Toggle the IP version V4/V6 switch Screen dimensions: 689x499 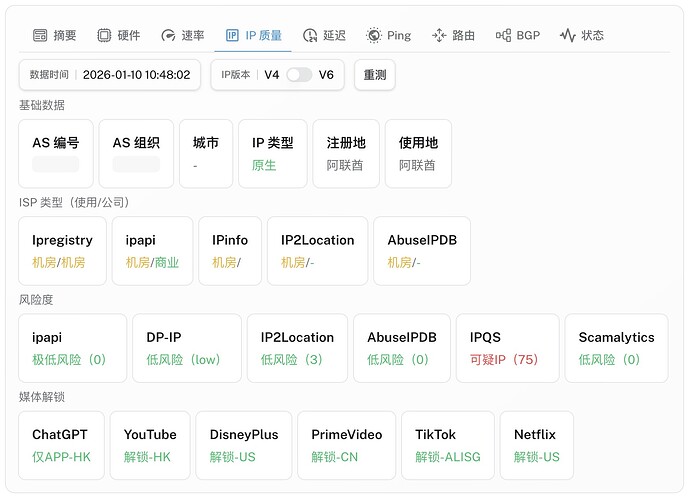click(x=299, y=75)
